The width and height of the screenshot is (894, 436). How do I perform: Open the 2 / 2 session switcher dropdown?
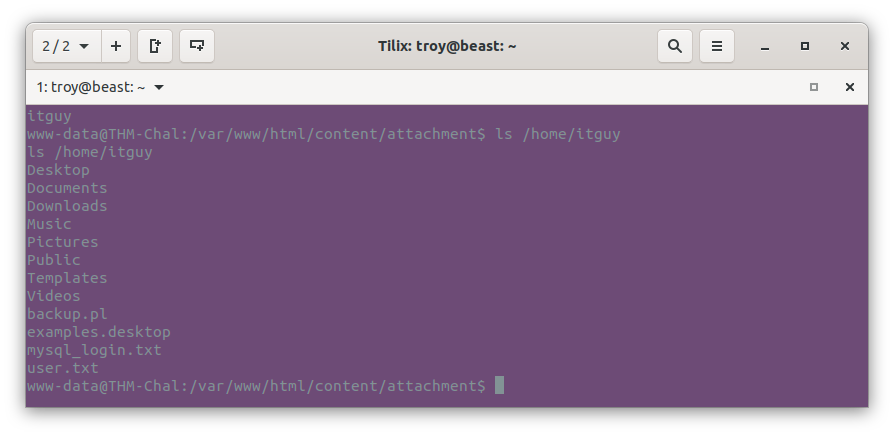tap(67, 46)
